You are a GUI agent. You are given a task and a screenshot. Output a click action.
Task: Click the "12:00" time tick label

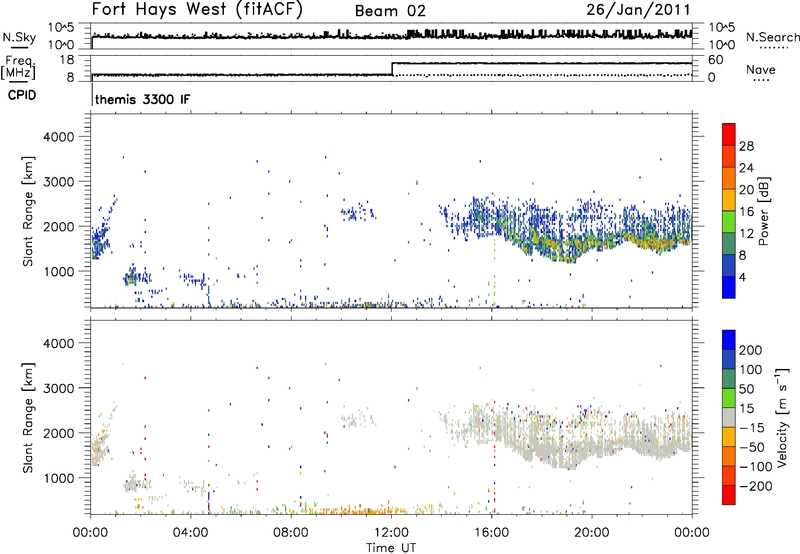click(391, 533)
